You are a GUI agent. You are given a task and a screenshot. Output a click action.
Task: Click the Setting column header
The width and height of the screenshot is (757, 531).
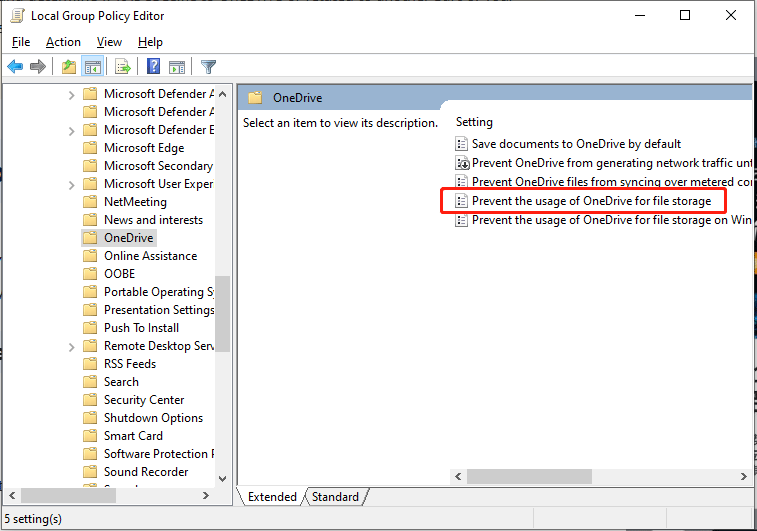coord(474,122)
